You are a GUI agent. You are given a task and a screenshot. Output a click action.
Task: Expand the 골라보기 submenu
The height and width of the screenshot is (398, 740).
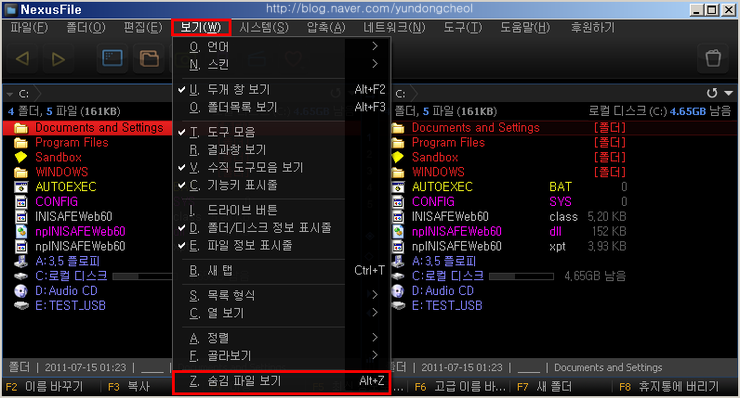[283, 355]
